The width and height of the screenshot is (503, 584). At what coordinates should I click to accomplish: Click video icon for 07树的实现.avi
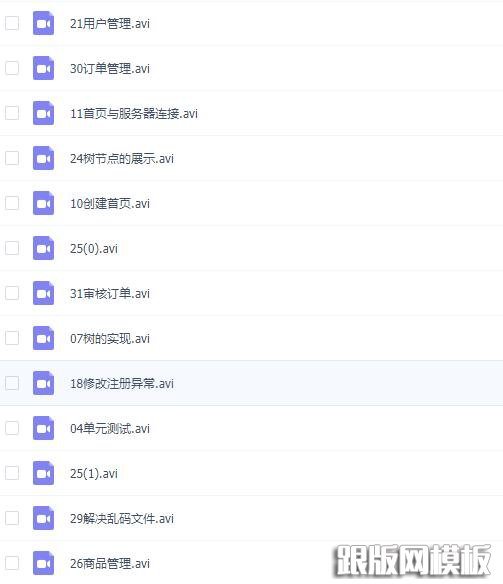(x=43, y=338)
